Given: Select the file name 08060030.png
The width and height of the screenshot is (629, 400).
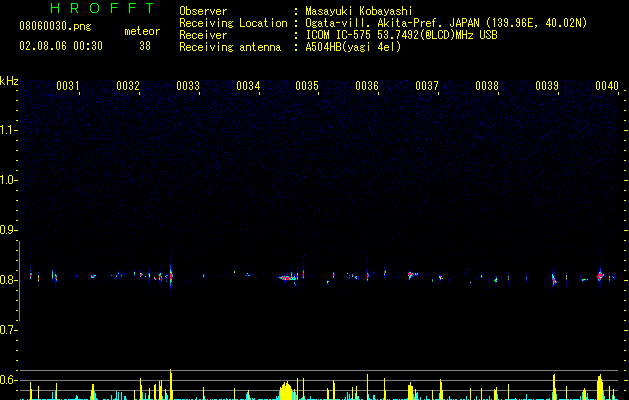Looking at the screenshot, I should (55, 26).
